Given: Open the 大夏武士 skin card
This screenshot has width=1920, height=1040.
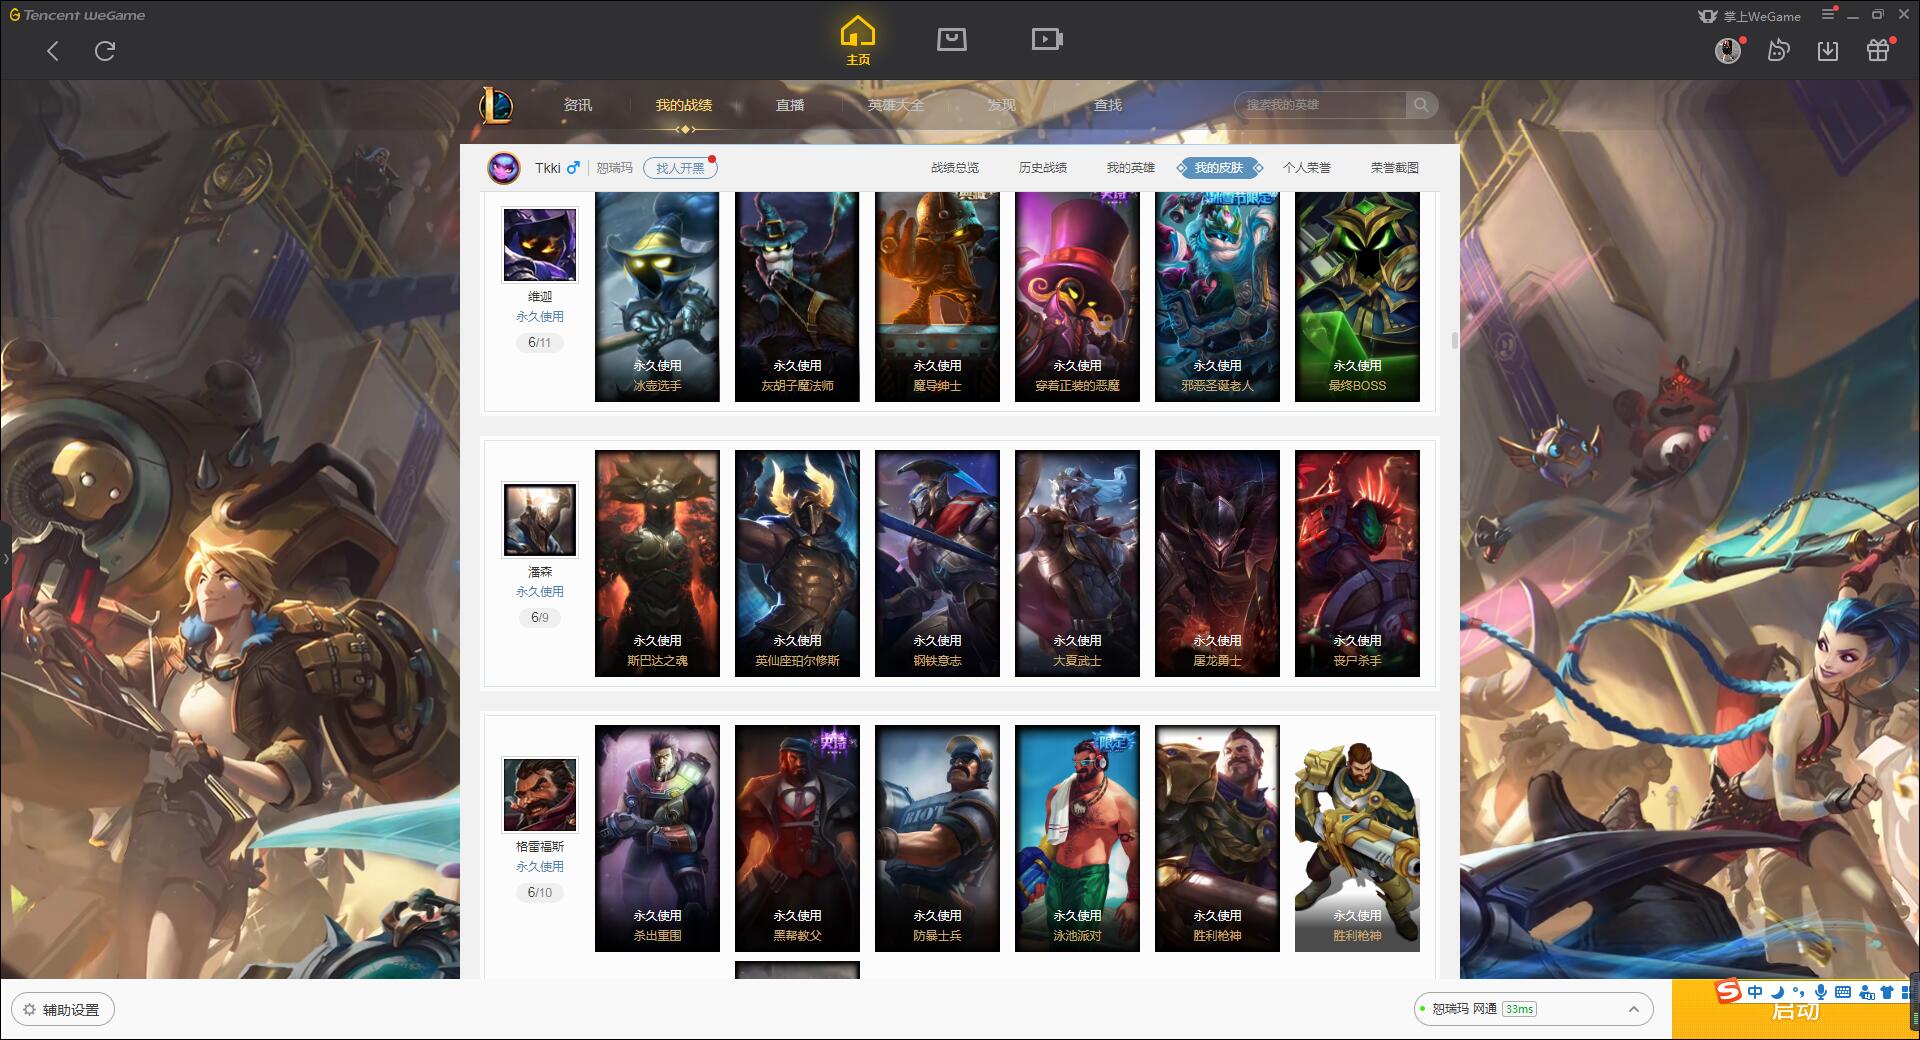Looking at the screenshot, I should (x=1077, y=563).
